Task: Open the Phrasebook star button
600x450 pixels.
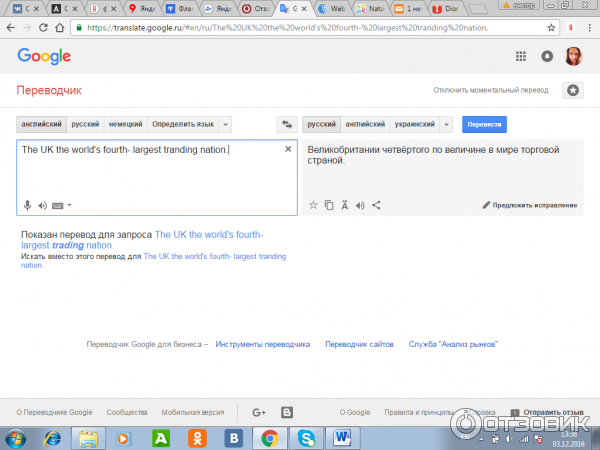Action: (x=573, y=90)
